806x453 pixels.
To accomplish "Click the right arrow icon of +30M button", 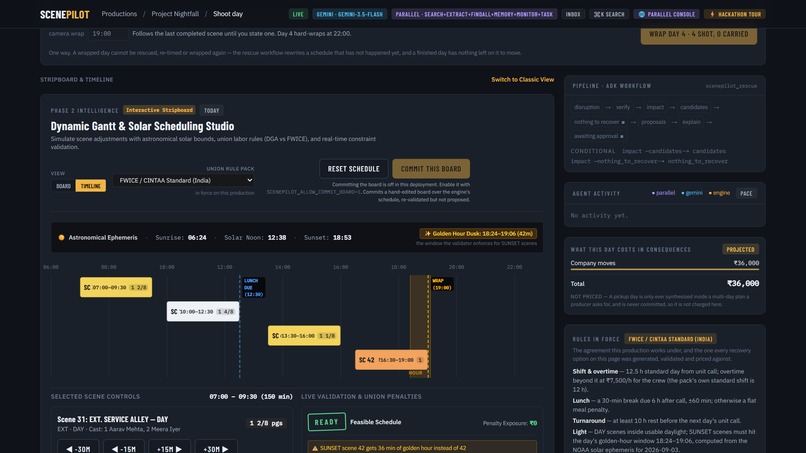I will (x=225, y=449).
